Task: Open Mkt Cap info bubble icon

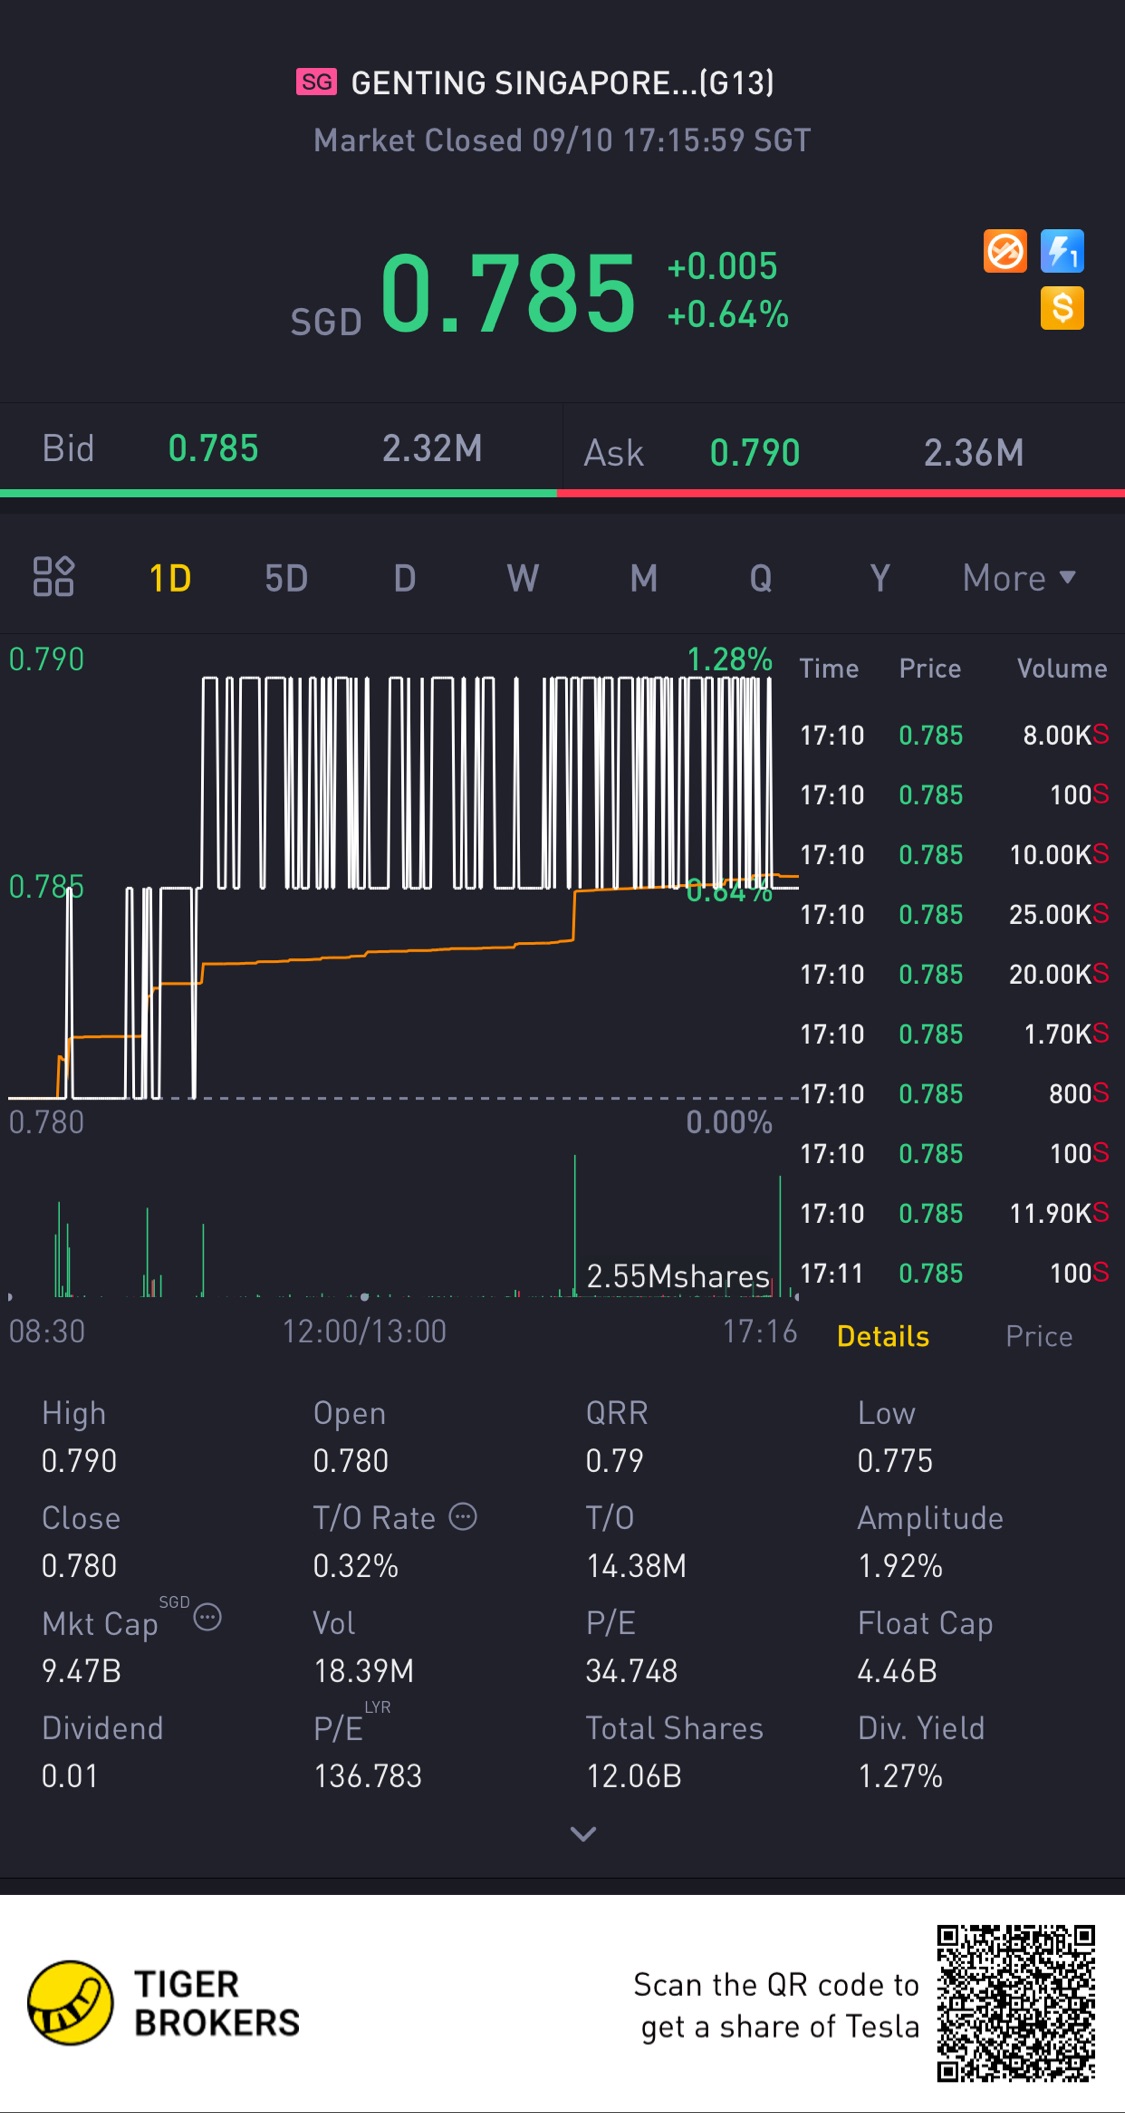Action: coord(207,1617)
